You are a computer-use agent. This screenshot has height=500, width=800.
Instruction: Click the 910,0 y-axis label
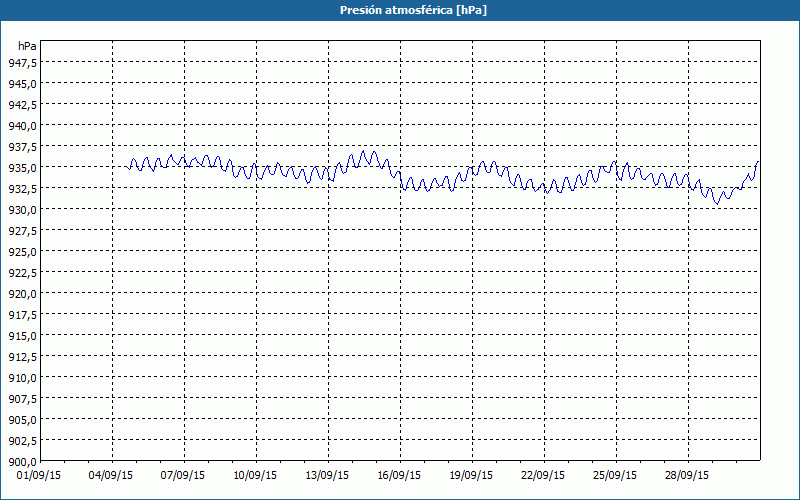[x=22, y=378]
